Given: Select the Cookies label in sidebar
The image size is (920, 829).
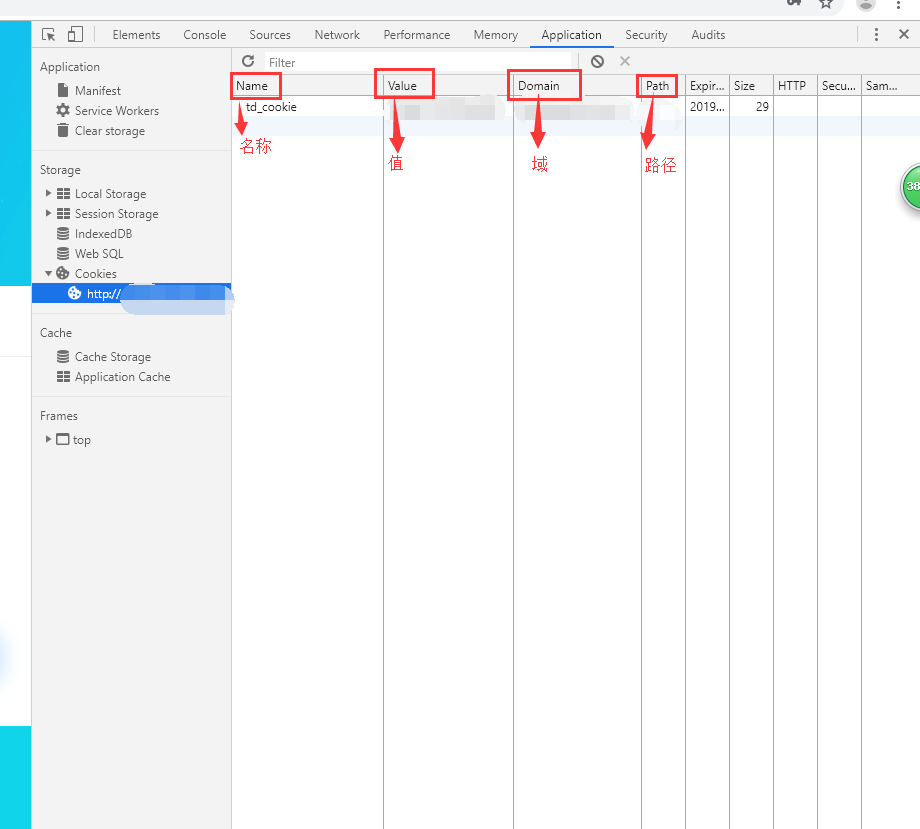Looking at the screenshot, I should click(95, 273).
